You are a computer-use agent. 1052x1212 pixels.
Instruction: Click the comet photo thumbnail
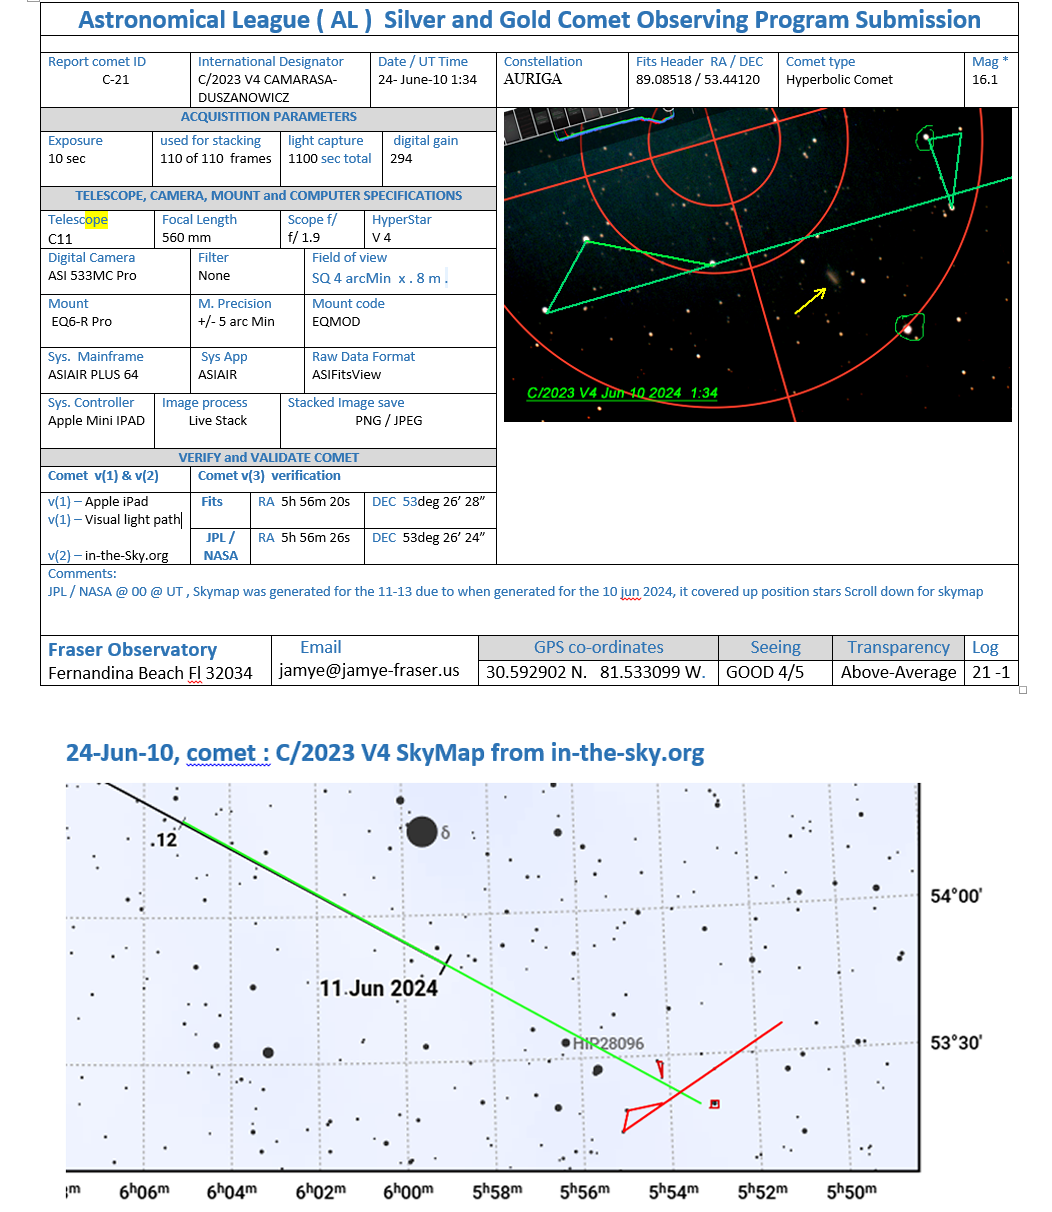coord(757,265)
